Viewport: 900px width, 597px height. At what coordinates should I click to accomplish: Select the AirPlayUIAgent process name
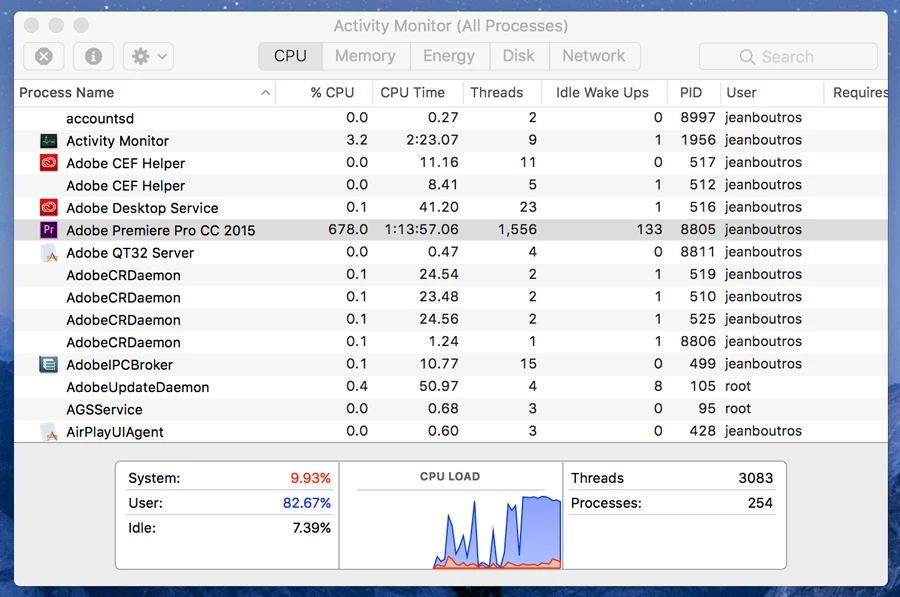coord(115,432)
